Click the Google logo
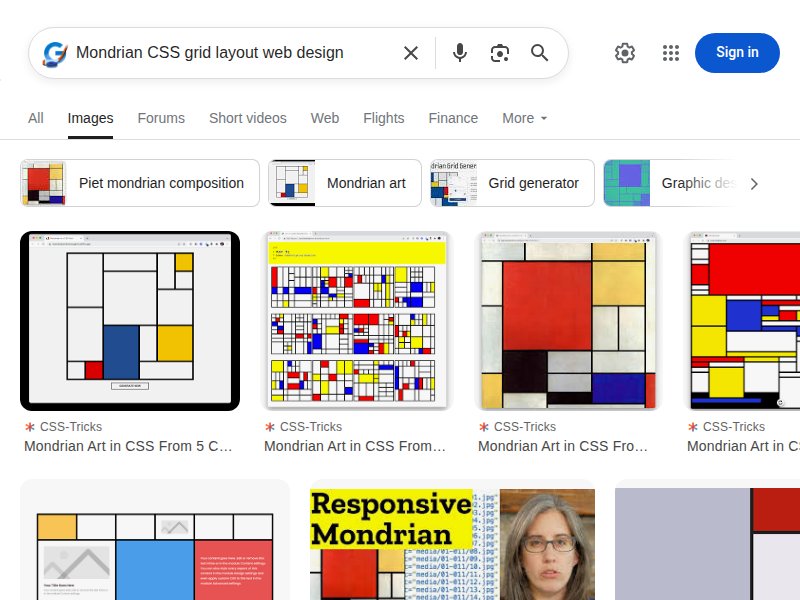Image resolution: width=800 pixels, height=600 pixels. point(57,52)
